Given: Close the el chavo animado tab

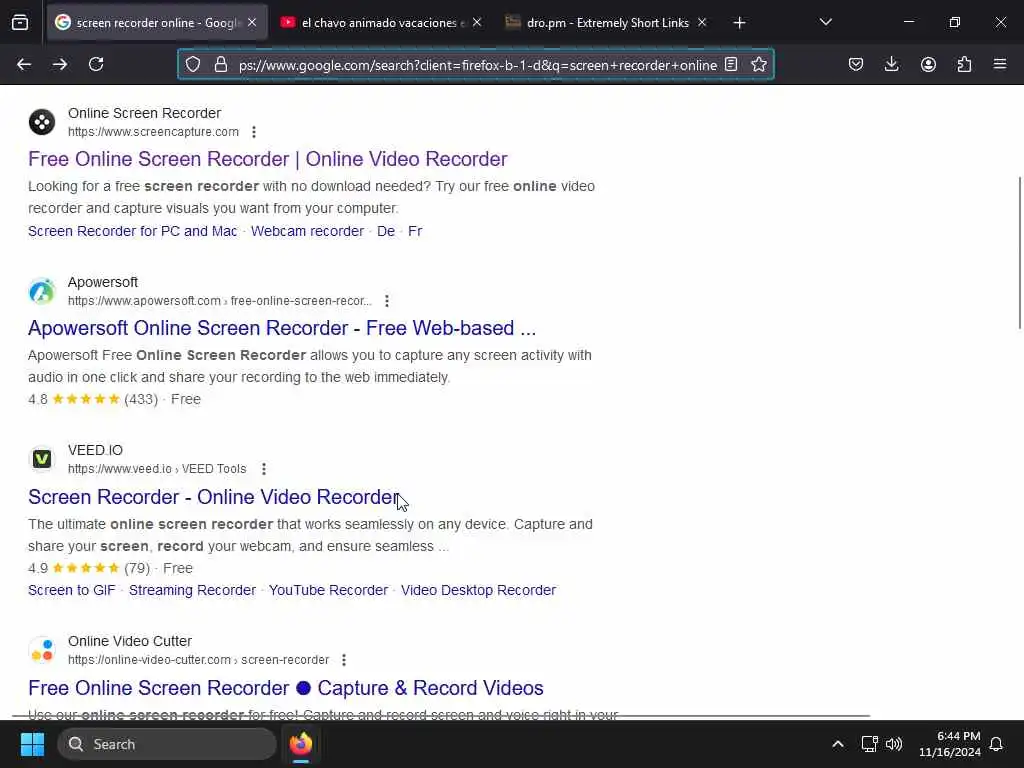Looking at the screenshot, I should tap(477, 23).
